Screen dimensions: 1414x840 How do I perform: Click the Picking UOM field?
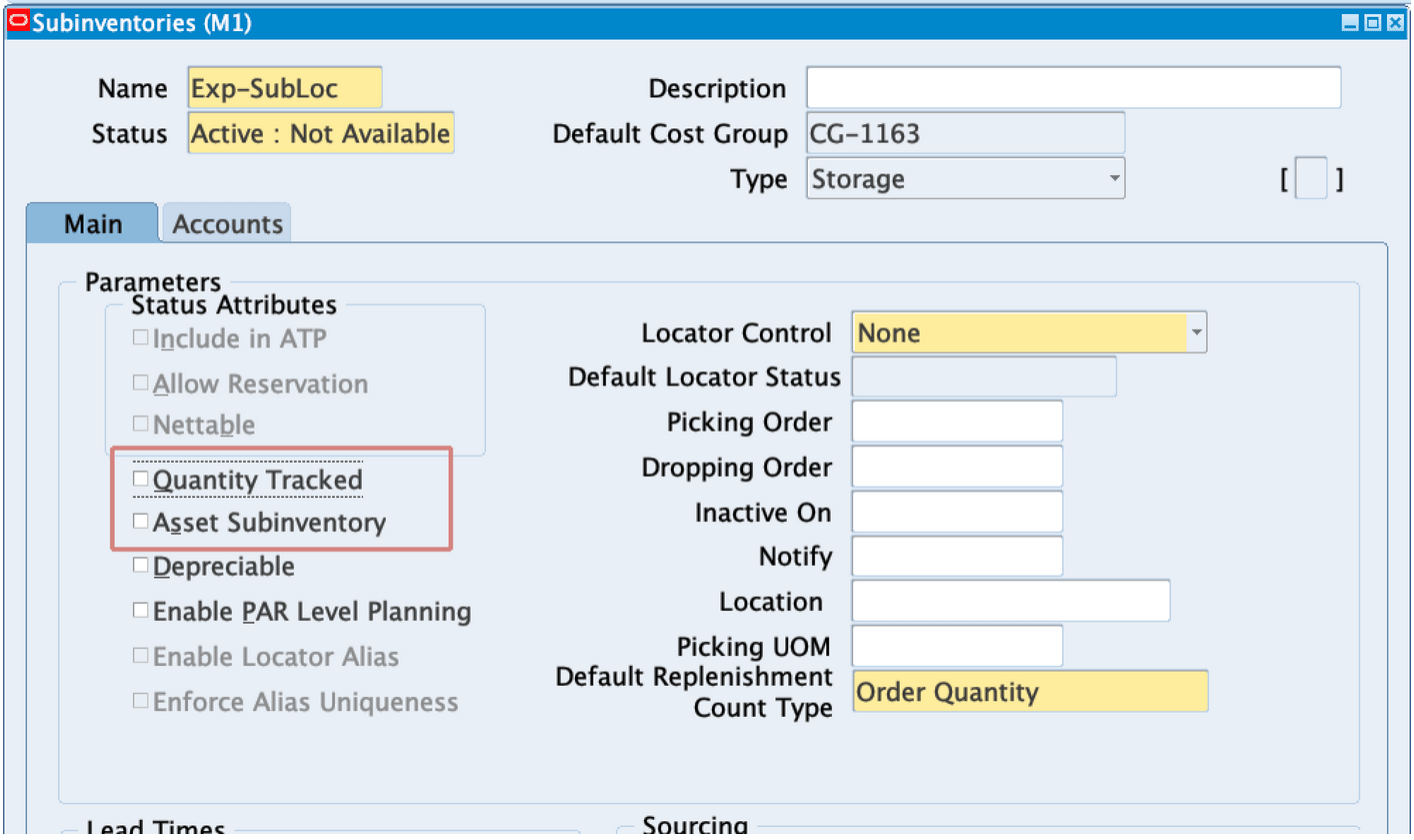click(x=955, y=646)
